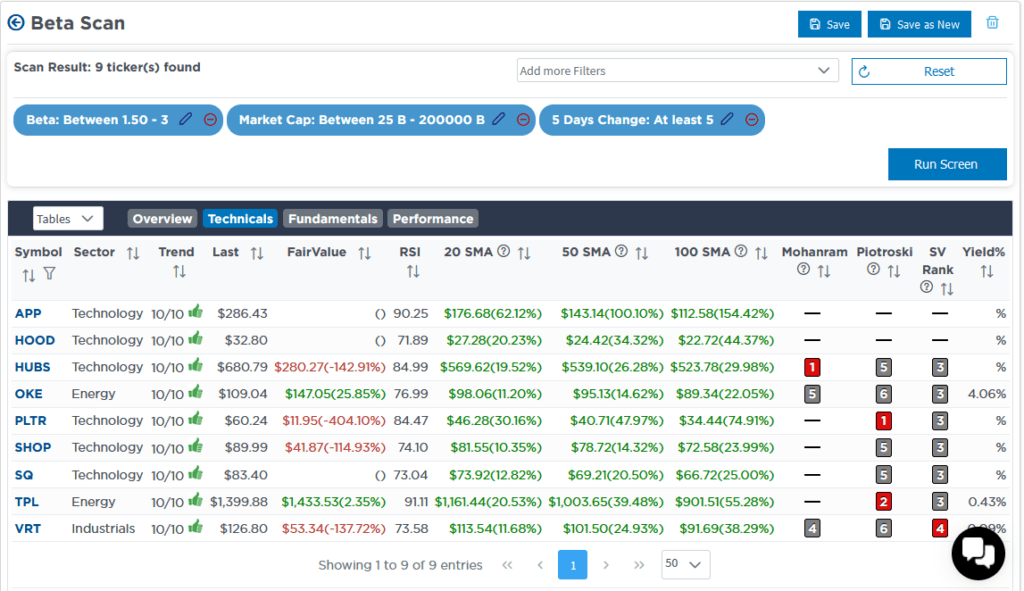
Task: Sort the table by Symbol column
Action: [x=28, y=276]
